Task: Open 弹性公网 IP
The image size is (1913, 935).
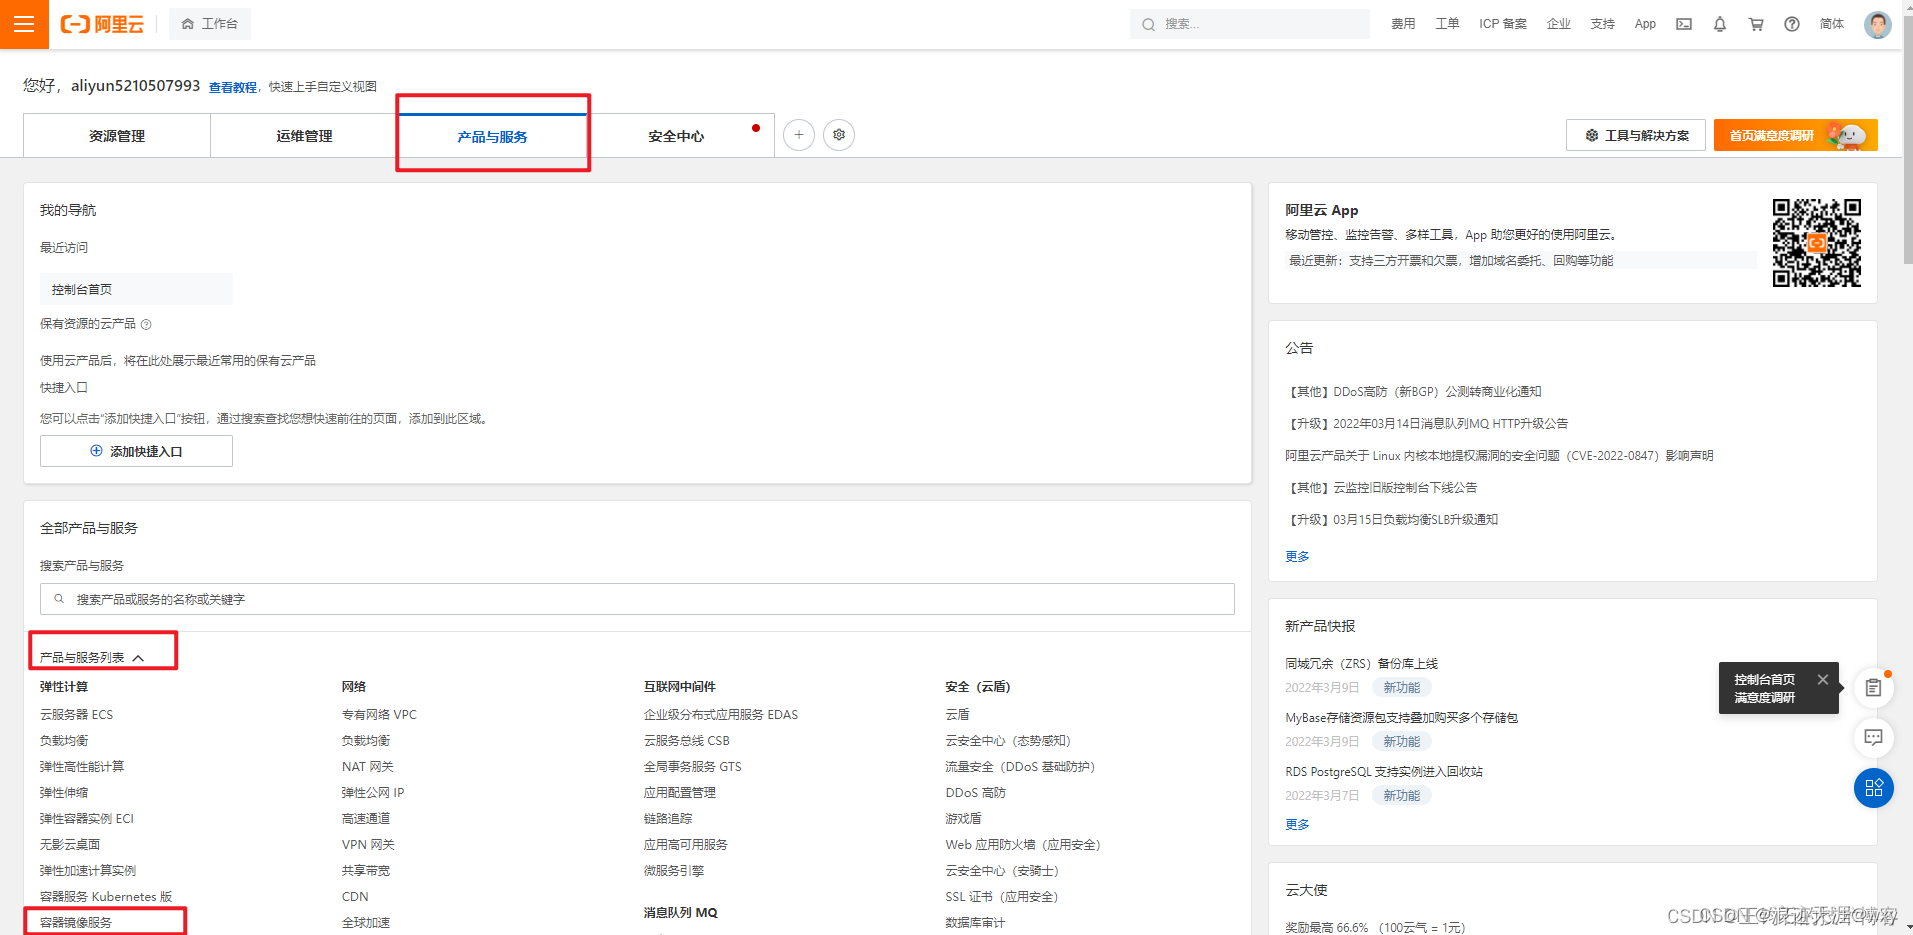Action: tap(373, 793)
